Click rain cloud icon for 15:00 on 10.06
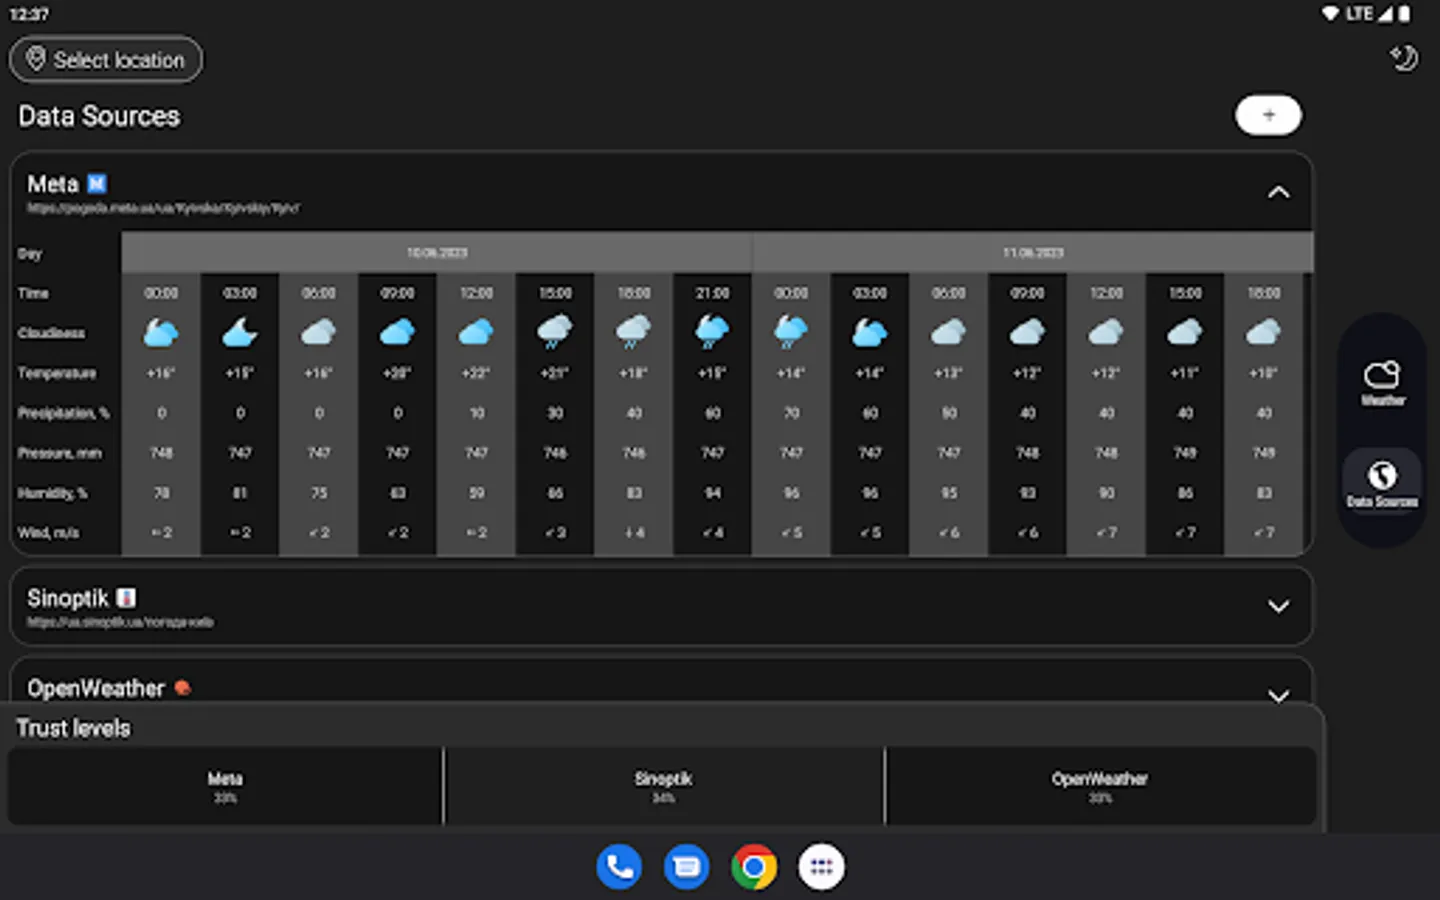Image resolution: width=1440 pixels, height=900 pixels. 555,332
